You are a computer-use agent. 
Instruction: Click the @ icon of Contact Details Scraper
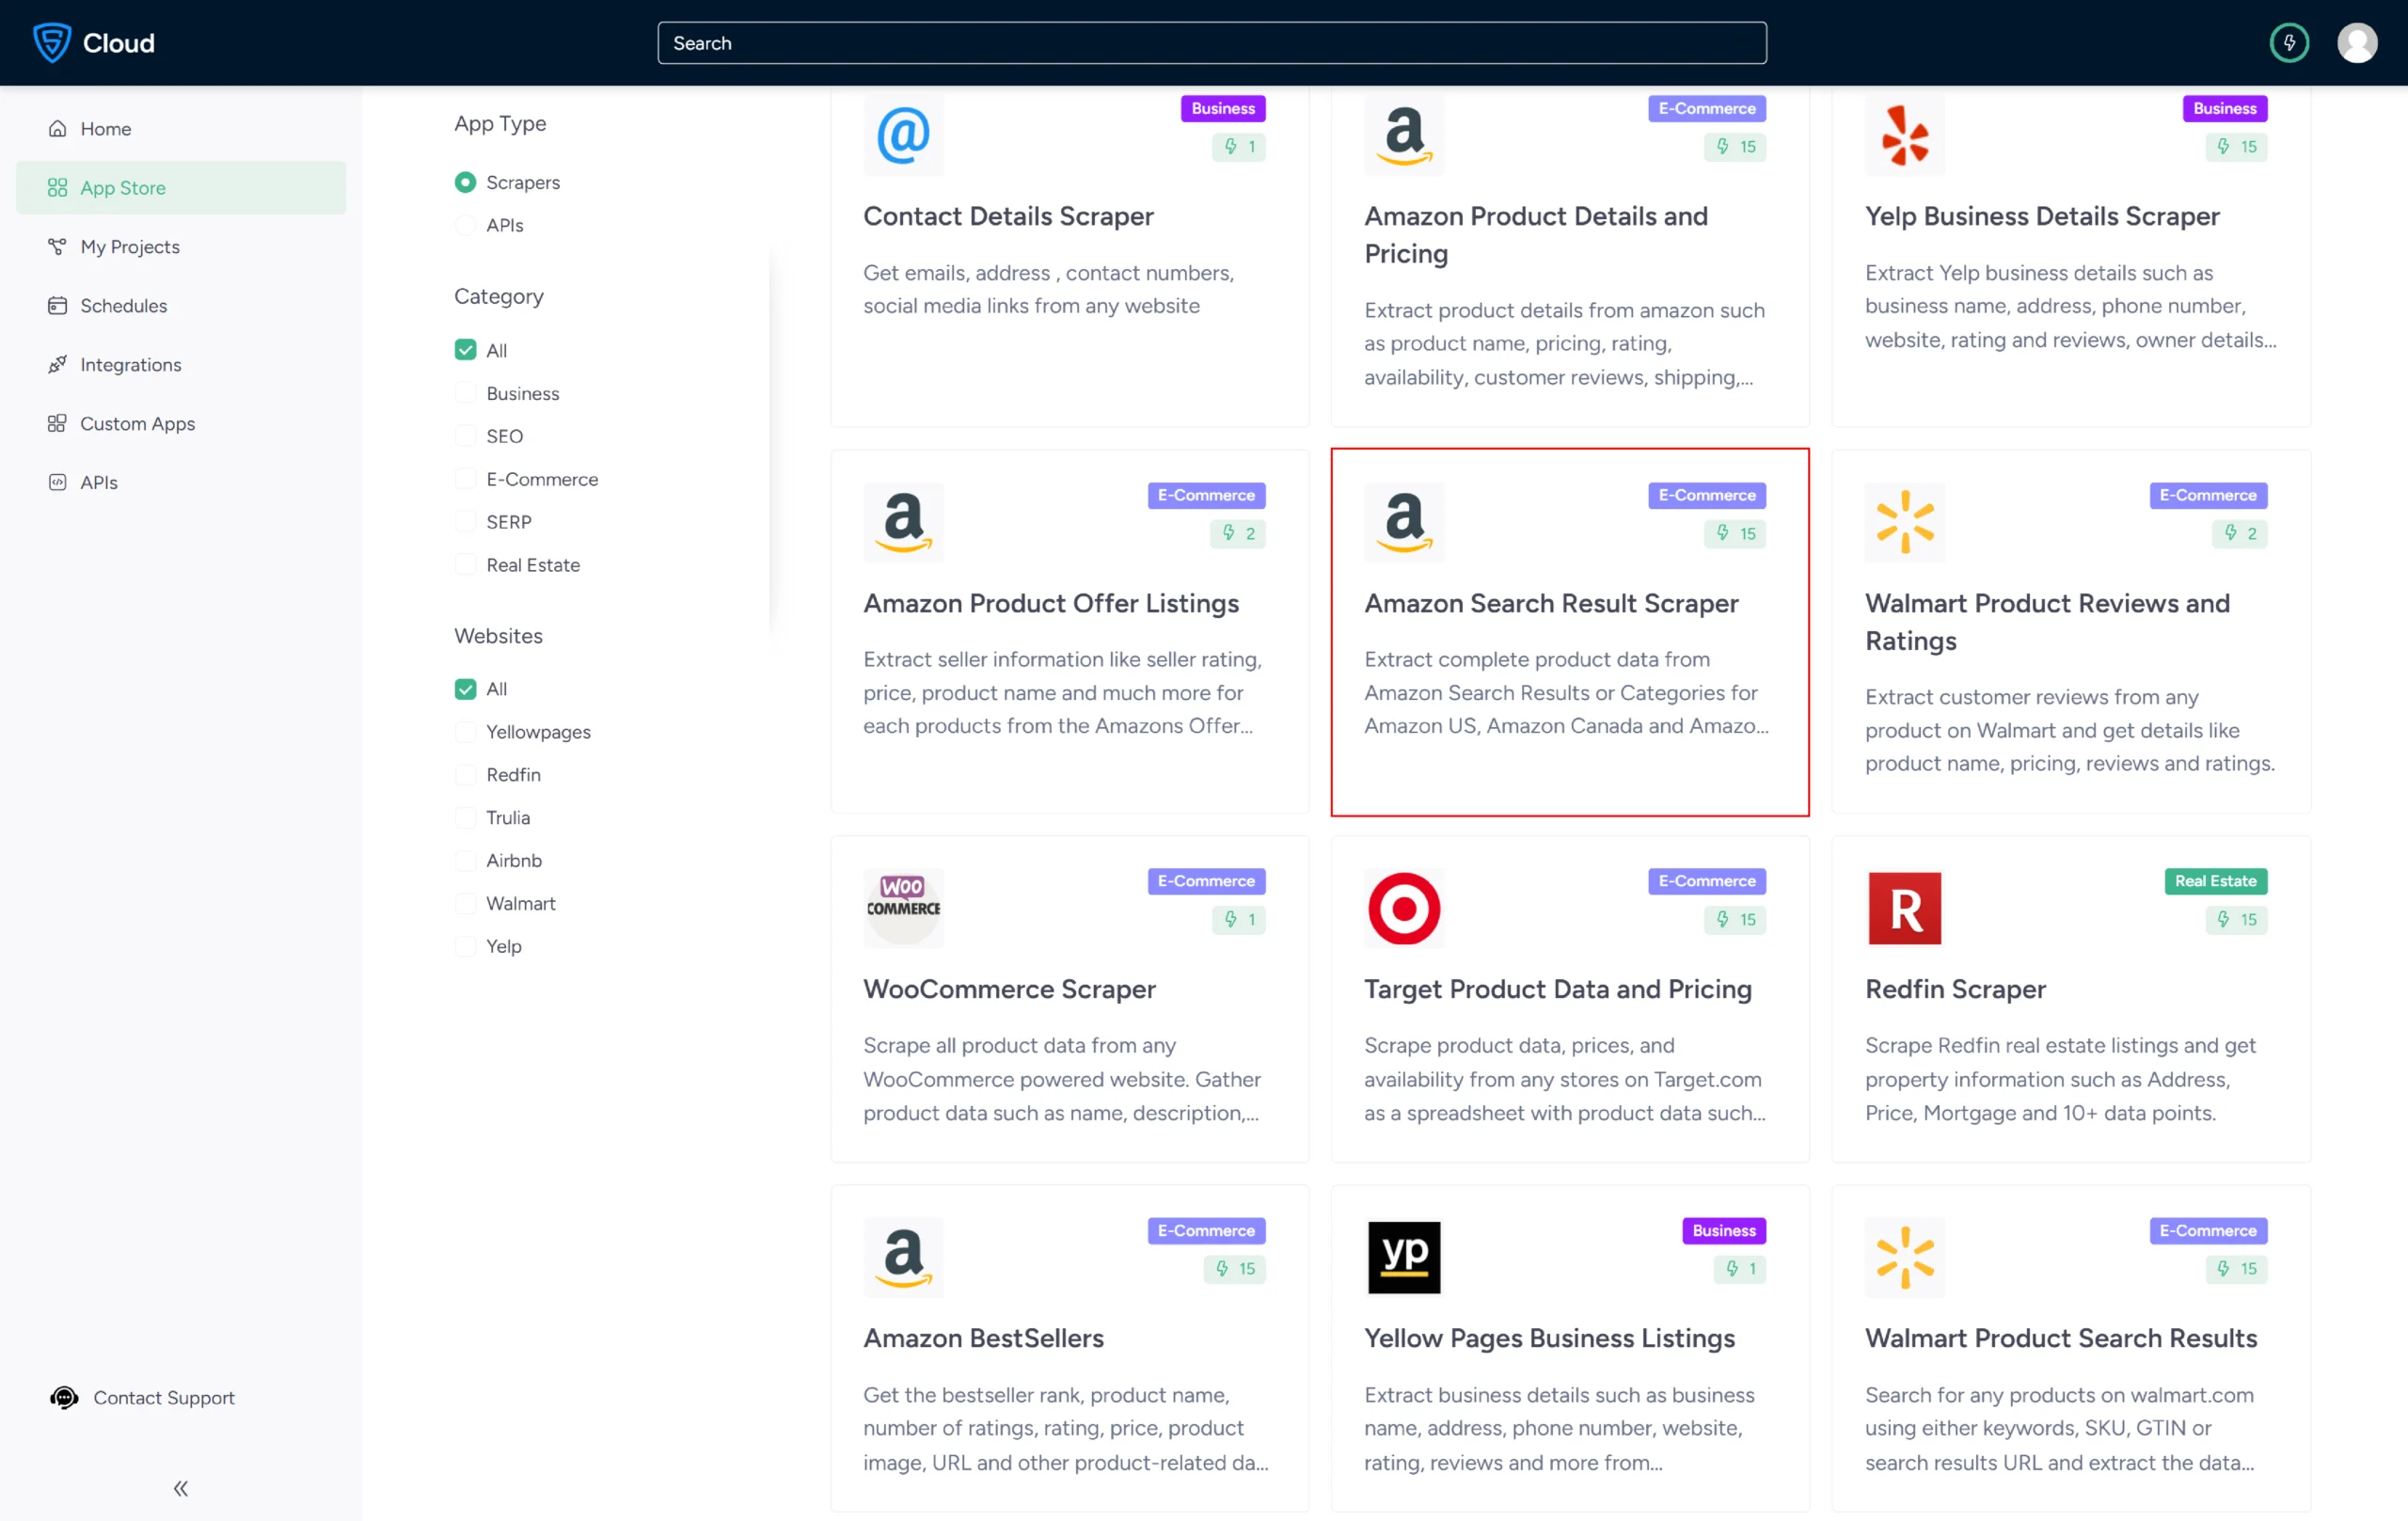click(x=903, y=136)
